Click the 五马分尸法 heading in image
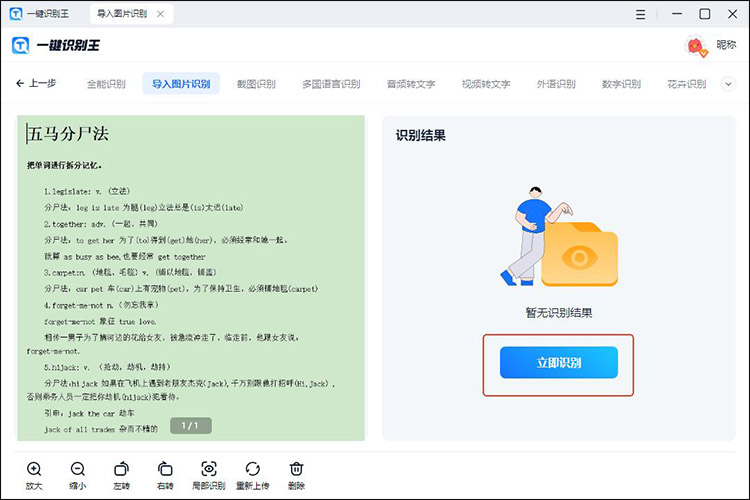Screen dimensions: 750x500 pos(68,133)
